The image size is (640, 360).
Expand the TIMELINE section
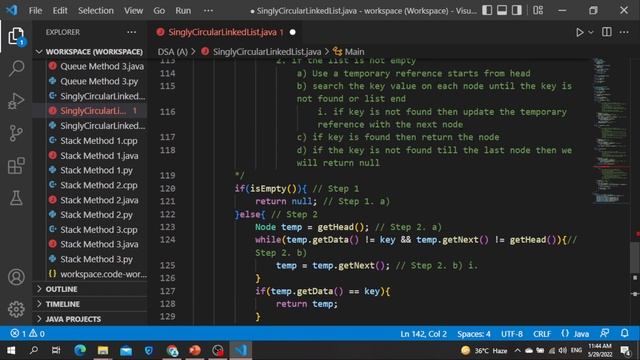point(90,304)
